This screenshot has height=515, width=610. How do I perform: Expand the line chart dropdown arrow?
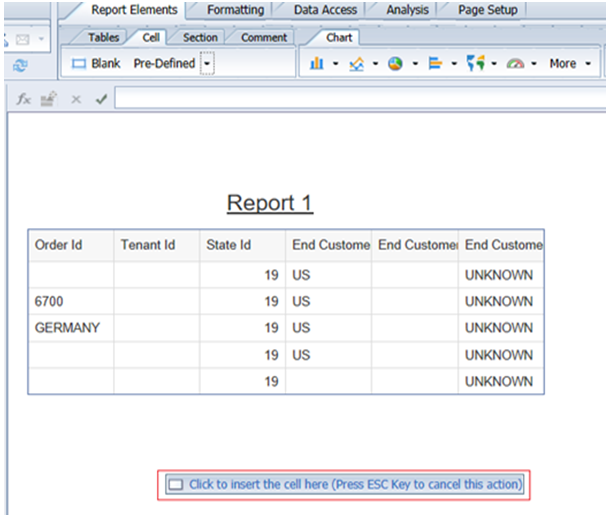(375, 63)
